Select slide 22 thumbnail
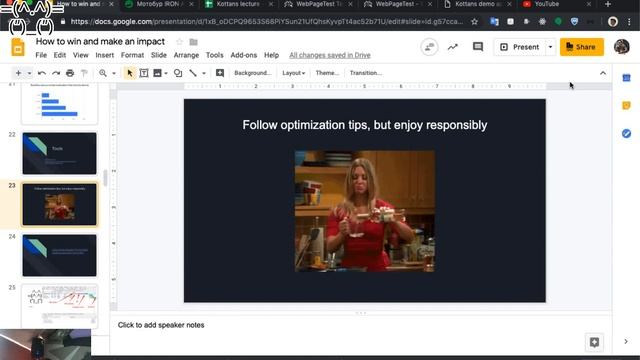Screen dimensions: 640x360 [x=60, y=153]
